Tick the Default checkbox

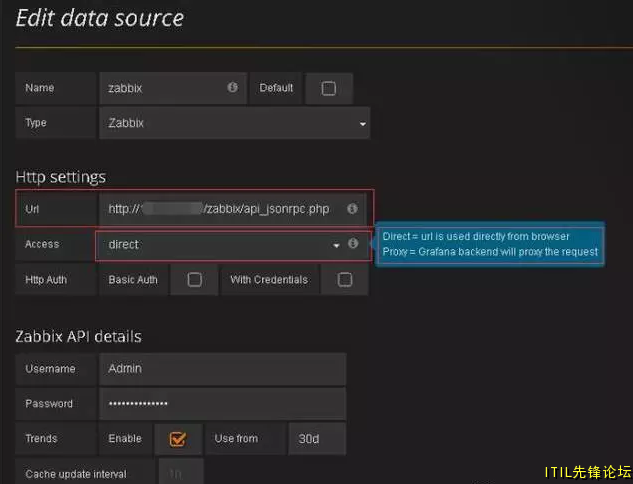point(329,88)
